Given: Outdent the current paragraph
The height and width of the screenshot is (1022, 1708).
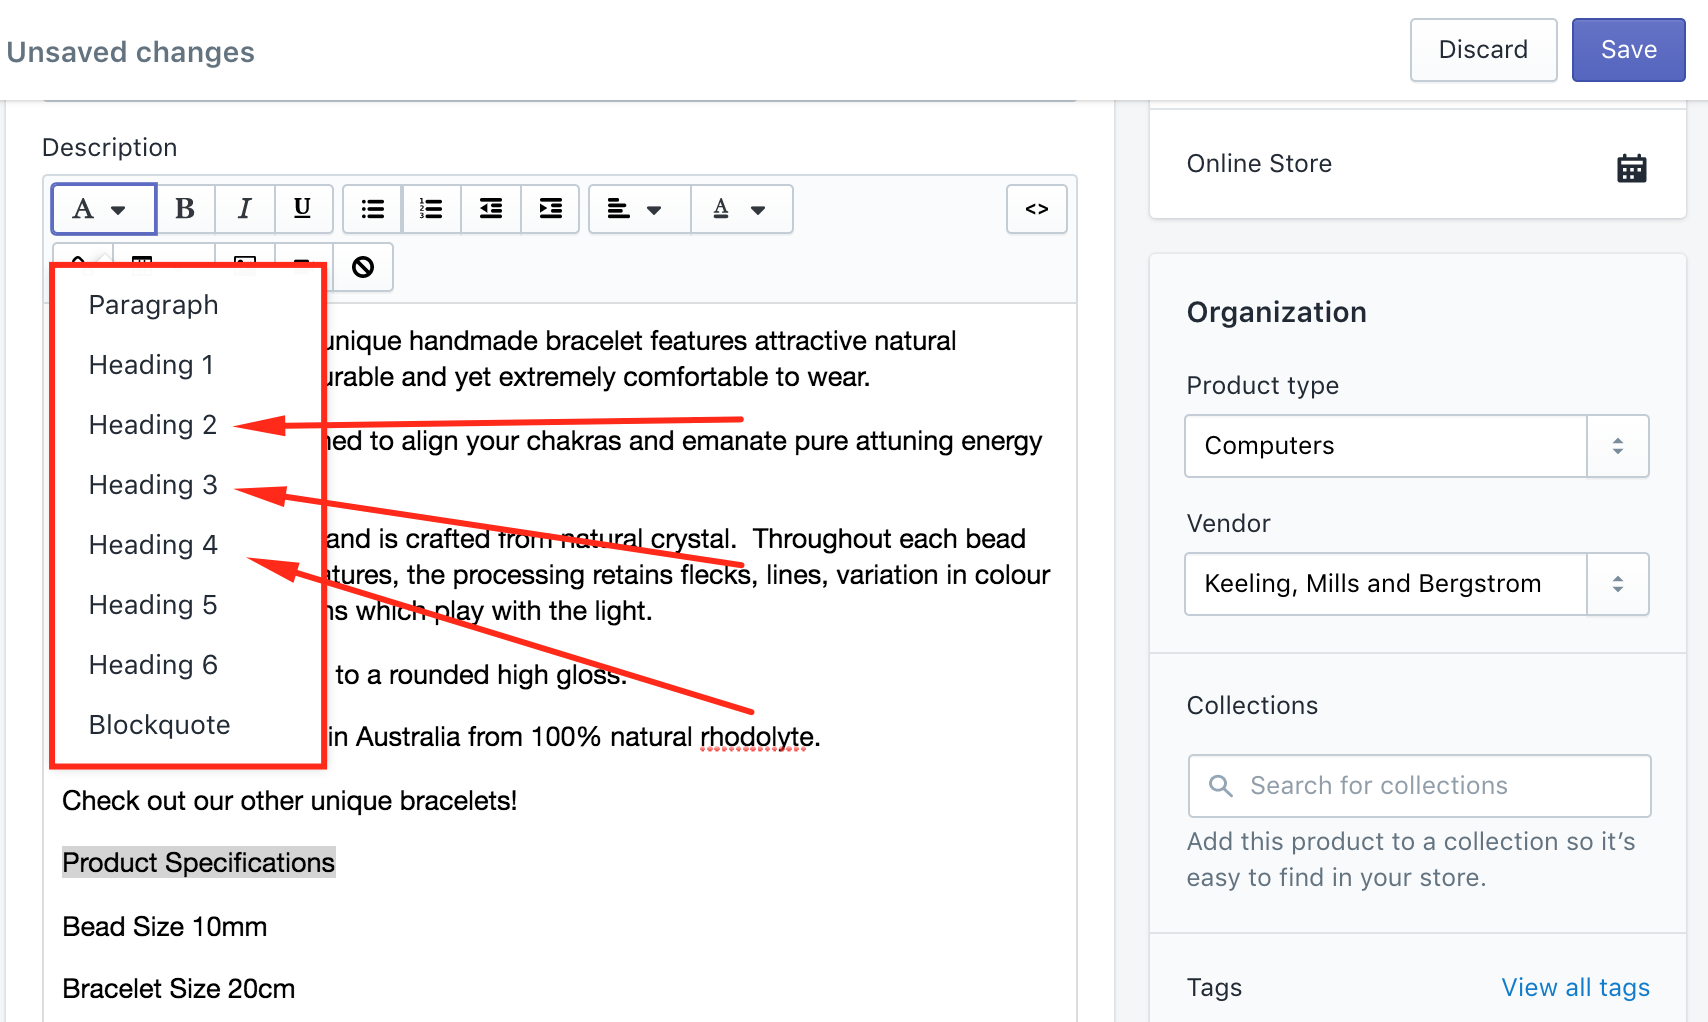Looking at the screenshot, I should (490, 209).
